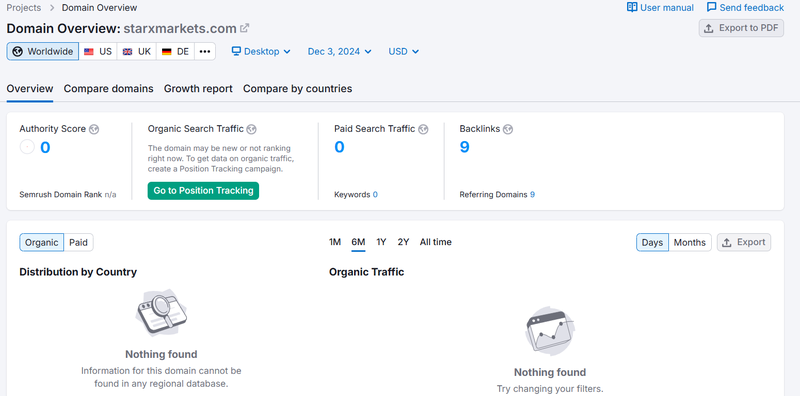This screenshot has height=396, width=800.
Task: Select the 1Y time range
Action: pos(381,242)
